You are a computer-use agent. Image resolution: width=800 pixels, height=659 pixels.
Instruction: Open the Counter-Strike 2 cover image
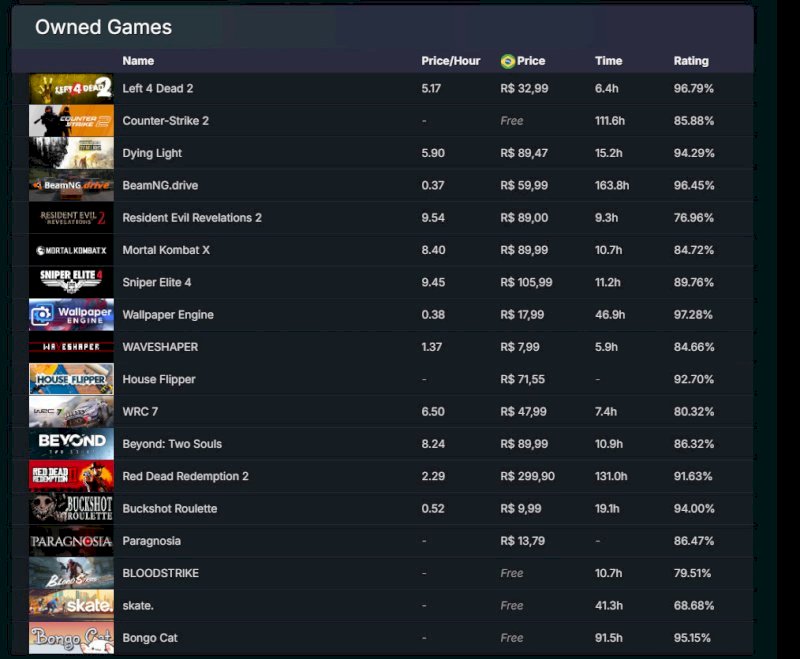pyautogui.click(x=71, y=120)
